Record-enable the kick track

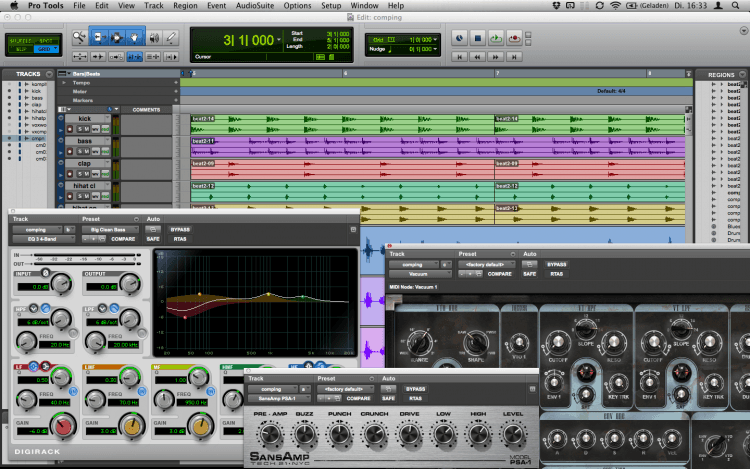click(x=70, y=129)
